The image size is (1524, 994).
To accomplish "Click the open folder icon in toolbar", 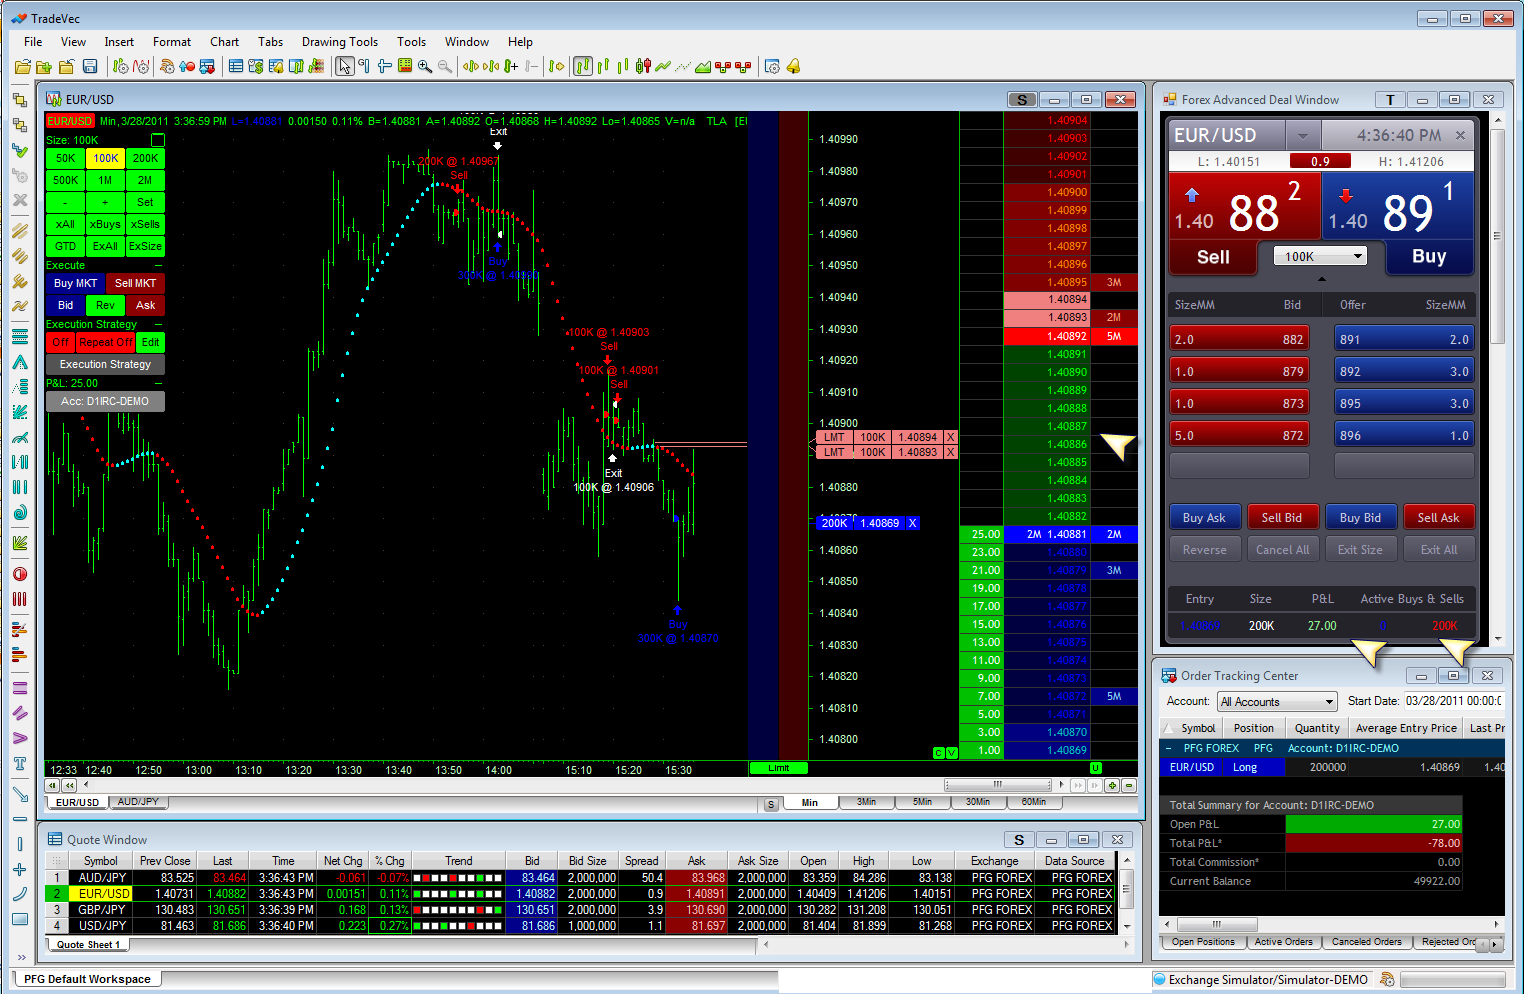I will pyautogui.click(x=22, y=67).
